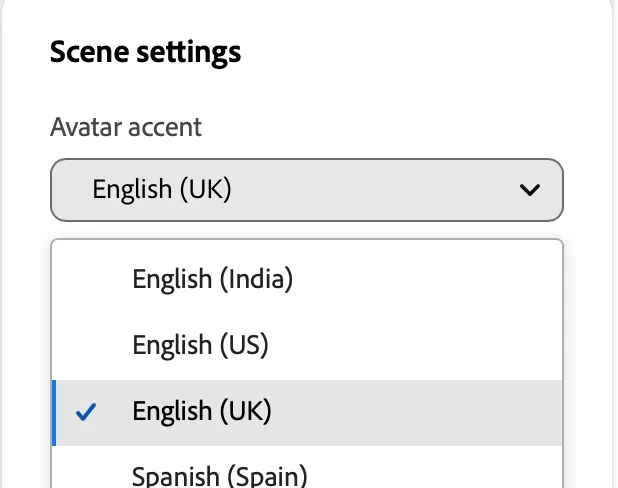This screenshot has height=488, width=618.
Task: Click the US accent entry text
Action: [x=201, y=345]
